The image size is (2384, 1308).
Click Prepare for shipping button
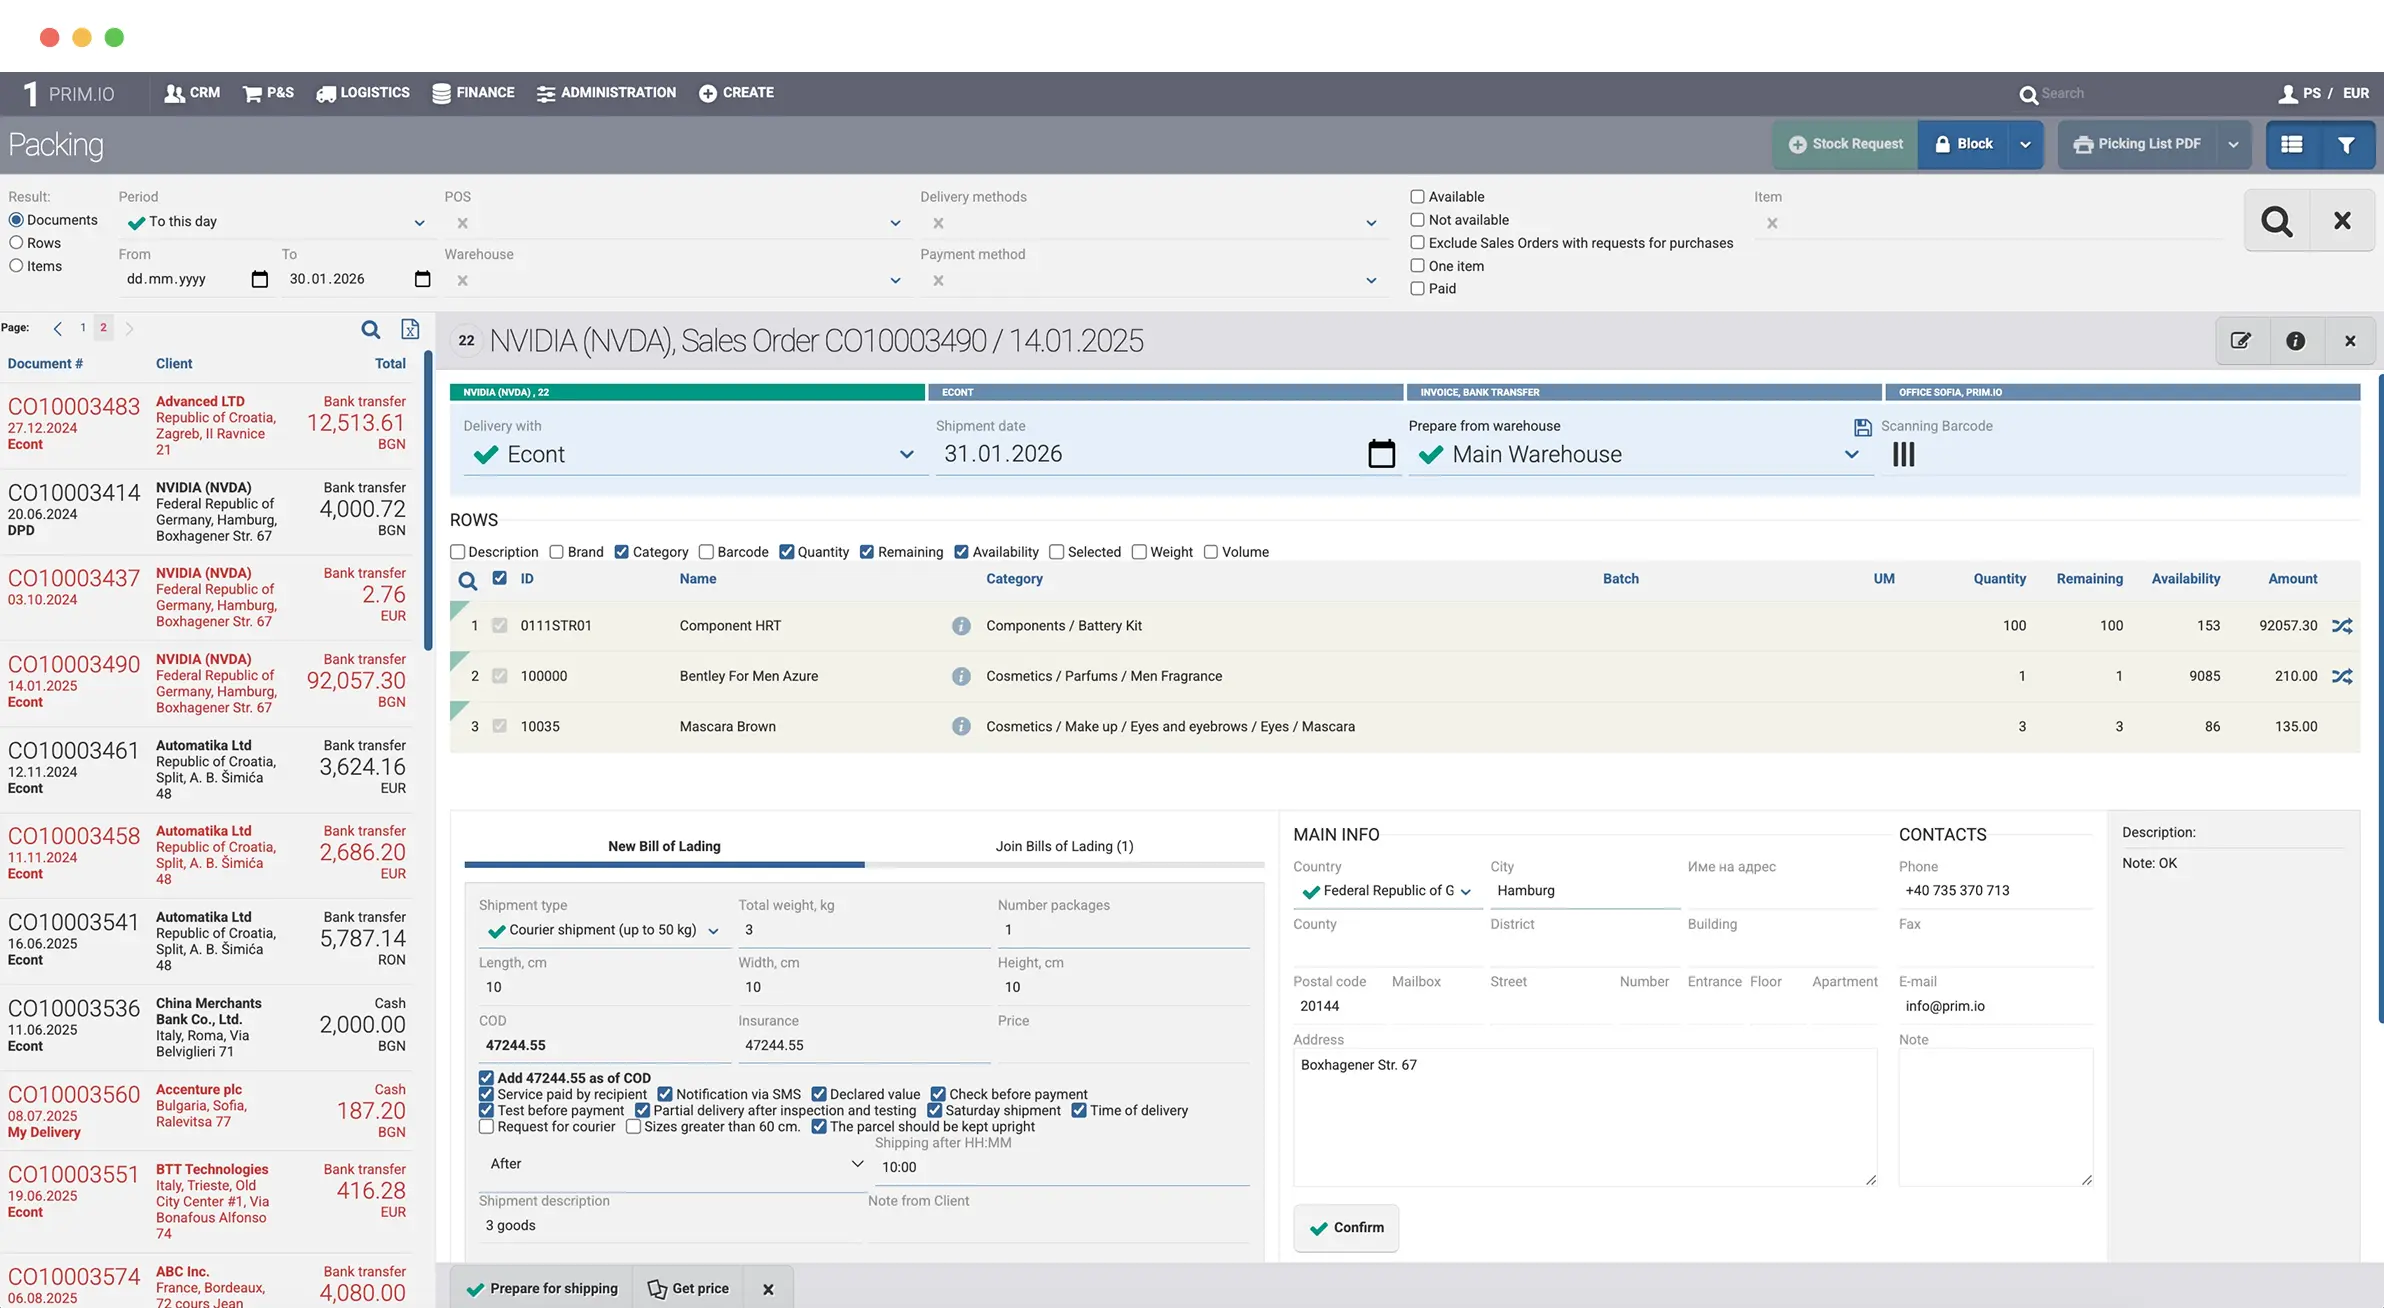541,1289
